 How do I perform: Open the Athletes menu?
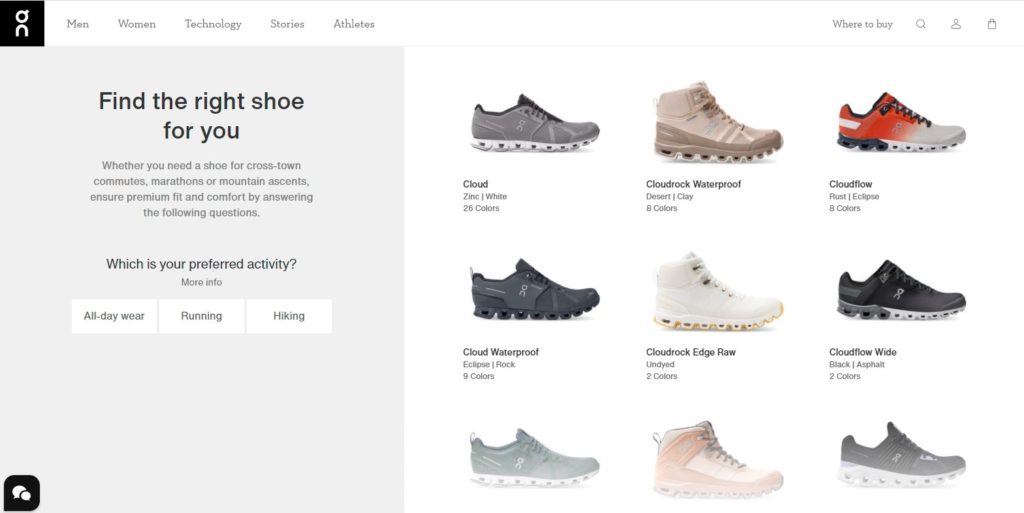click(x=354, y=24)
